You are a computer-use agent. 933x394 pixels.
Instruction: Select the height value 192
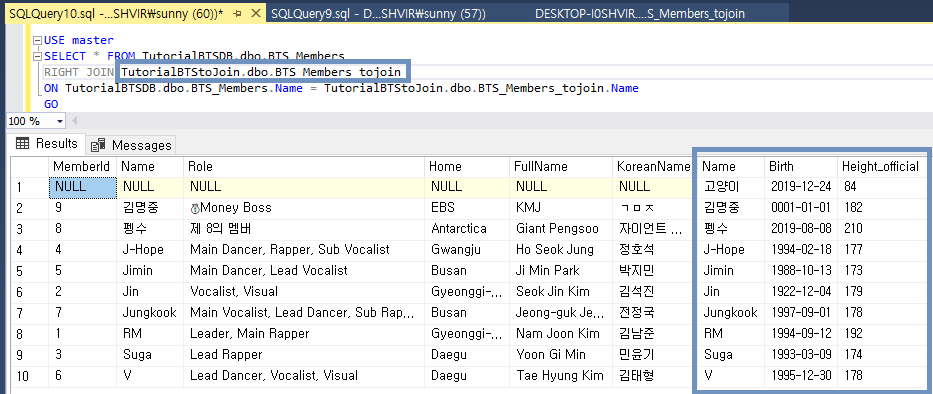[881, 333]
